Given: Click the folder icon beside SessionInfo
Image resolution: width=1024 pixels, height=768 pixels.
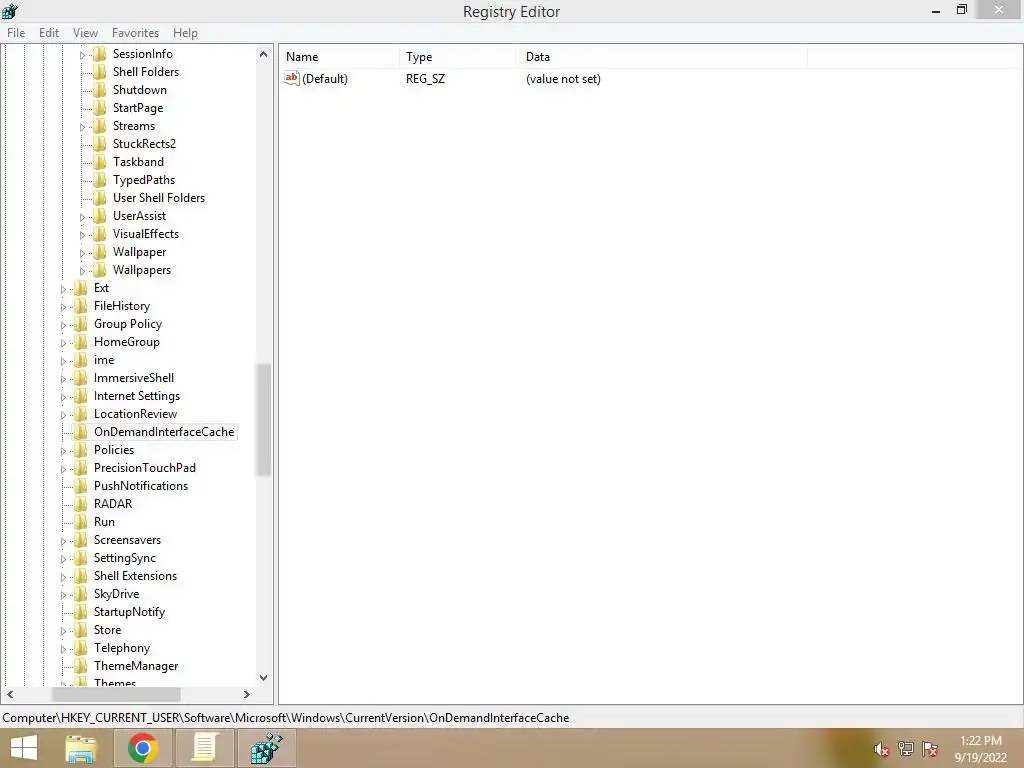Looking at the screenshot, I should pyautogui.click(x=99, y=54).
